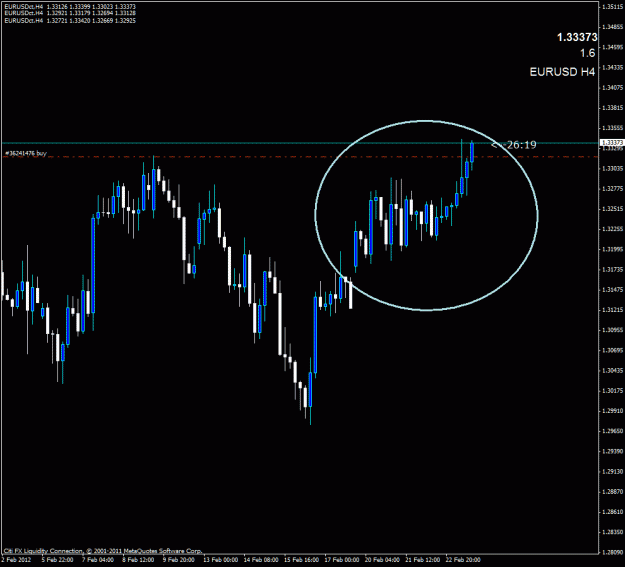Screen dimensions: 625x567
Task: Click the '20 Feb 04:00' time label
Action: [382, 560]
